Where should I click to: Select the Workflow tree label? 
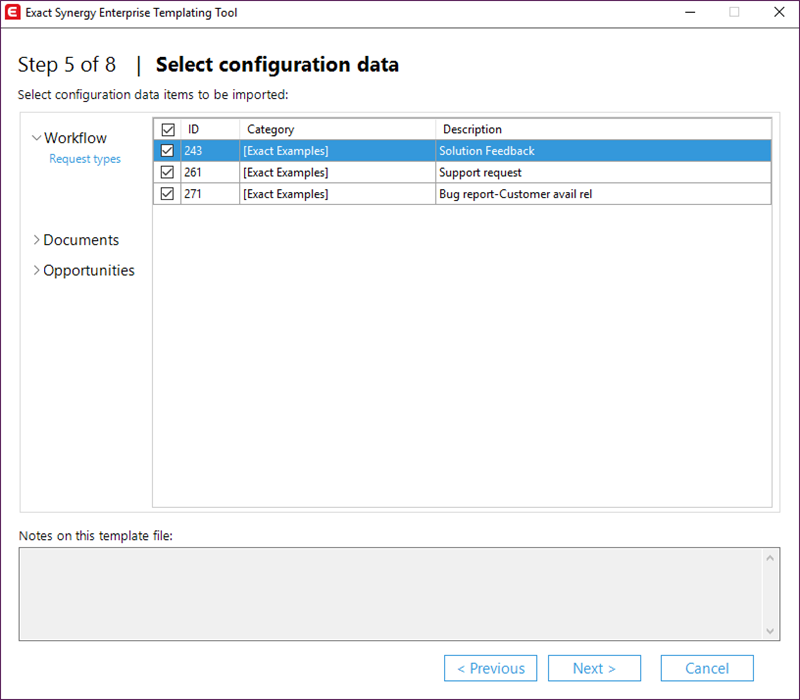76,138
